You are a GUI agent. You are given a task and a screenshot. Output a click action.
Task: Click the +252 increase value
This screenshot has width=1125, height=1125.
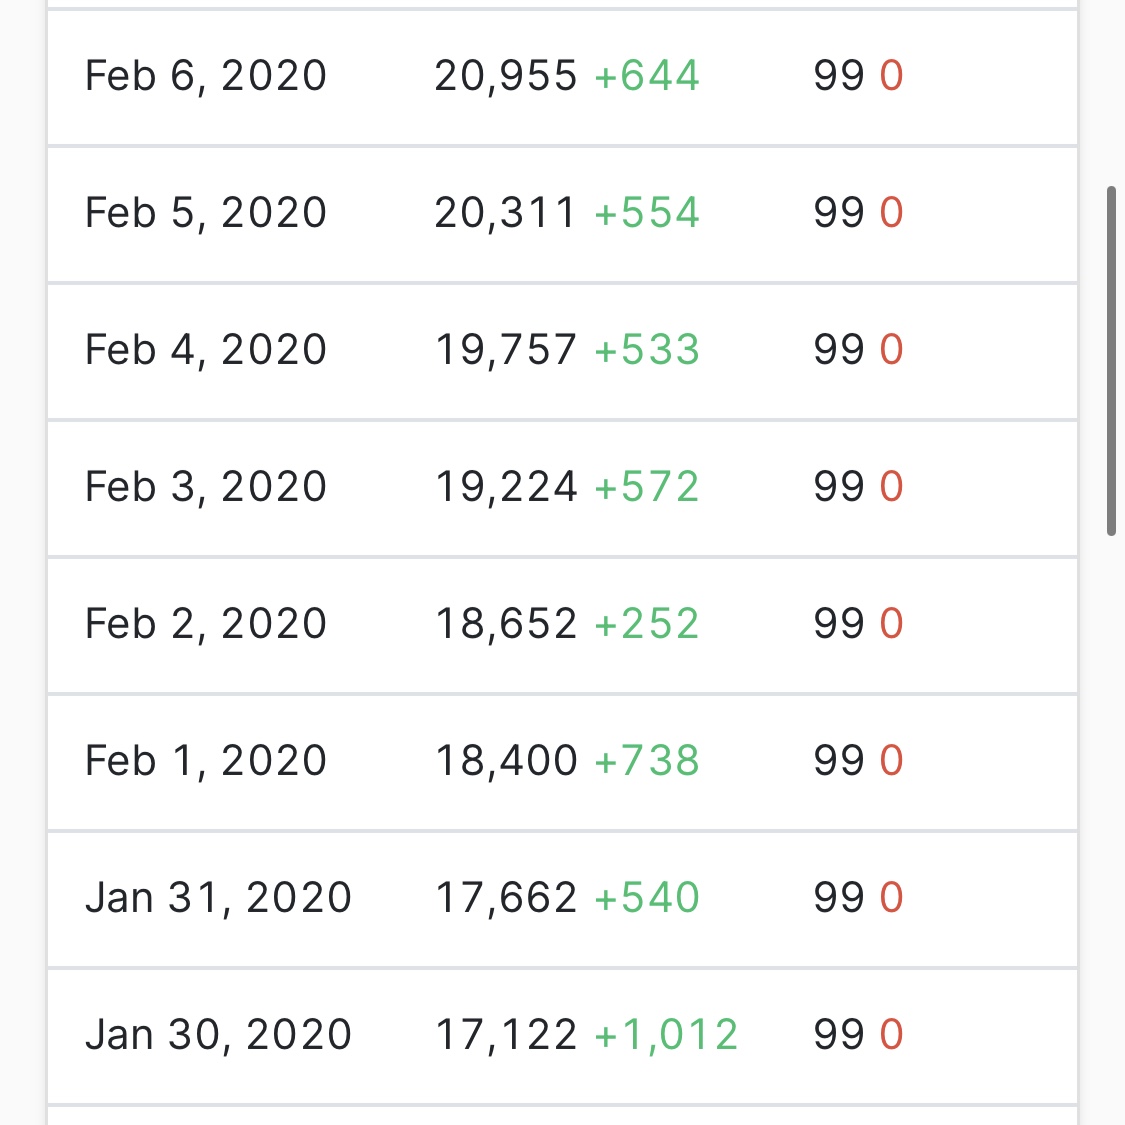pyautogui.click(x=646, y=623)
